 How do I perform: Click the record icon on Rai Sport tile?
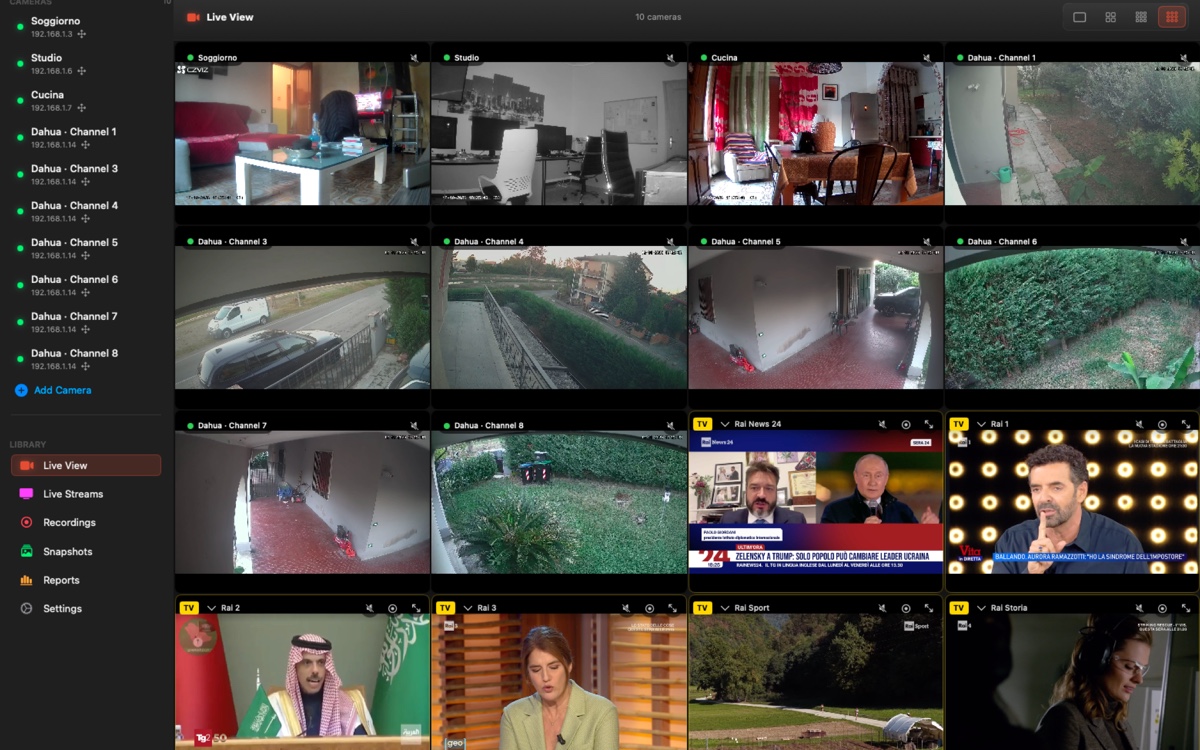(x=906, y=608)
